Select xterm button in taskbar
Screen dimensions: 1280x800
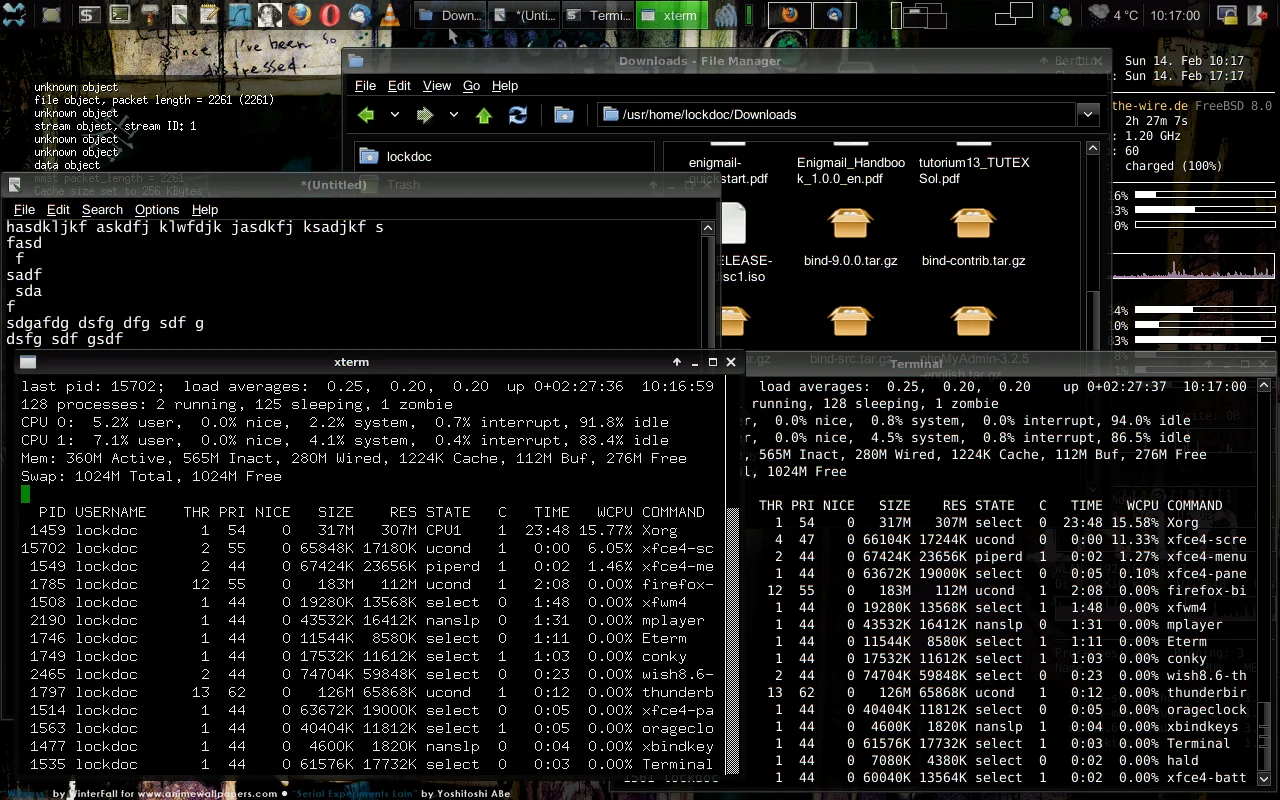click(x=673, y=15)
